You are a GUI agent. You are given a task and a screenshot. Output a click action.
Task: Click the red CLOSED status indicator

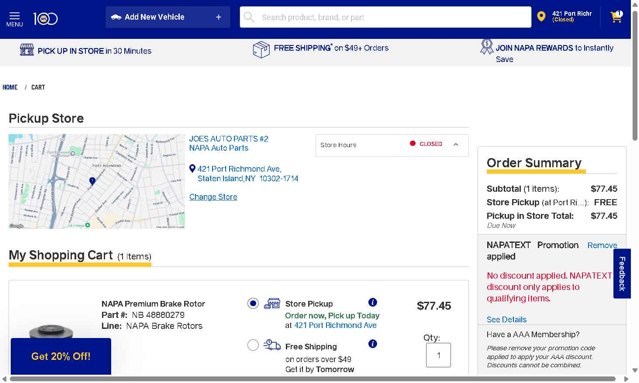click(x=426, y=144)
